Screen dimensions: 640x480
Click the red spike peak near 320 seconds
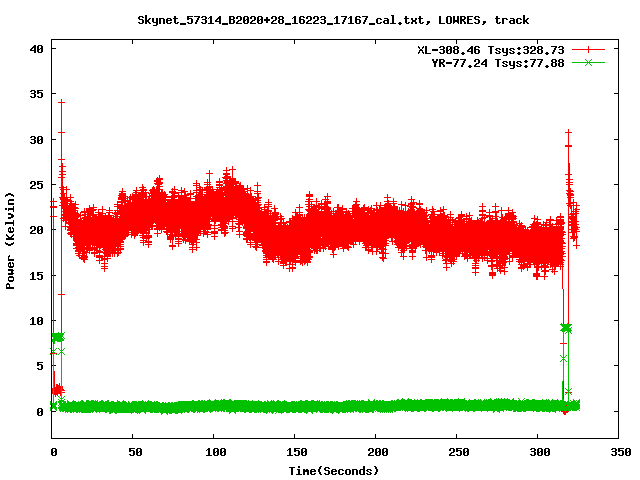click(x=568, y=132)
